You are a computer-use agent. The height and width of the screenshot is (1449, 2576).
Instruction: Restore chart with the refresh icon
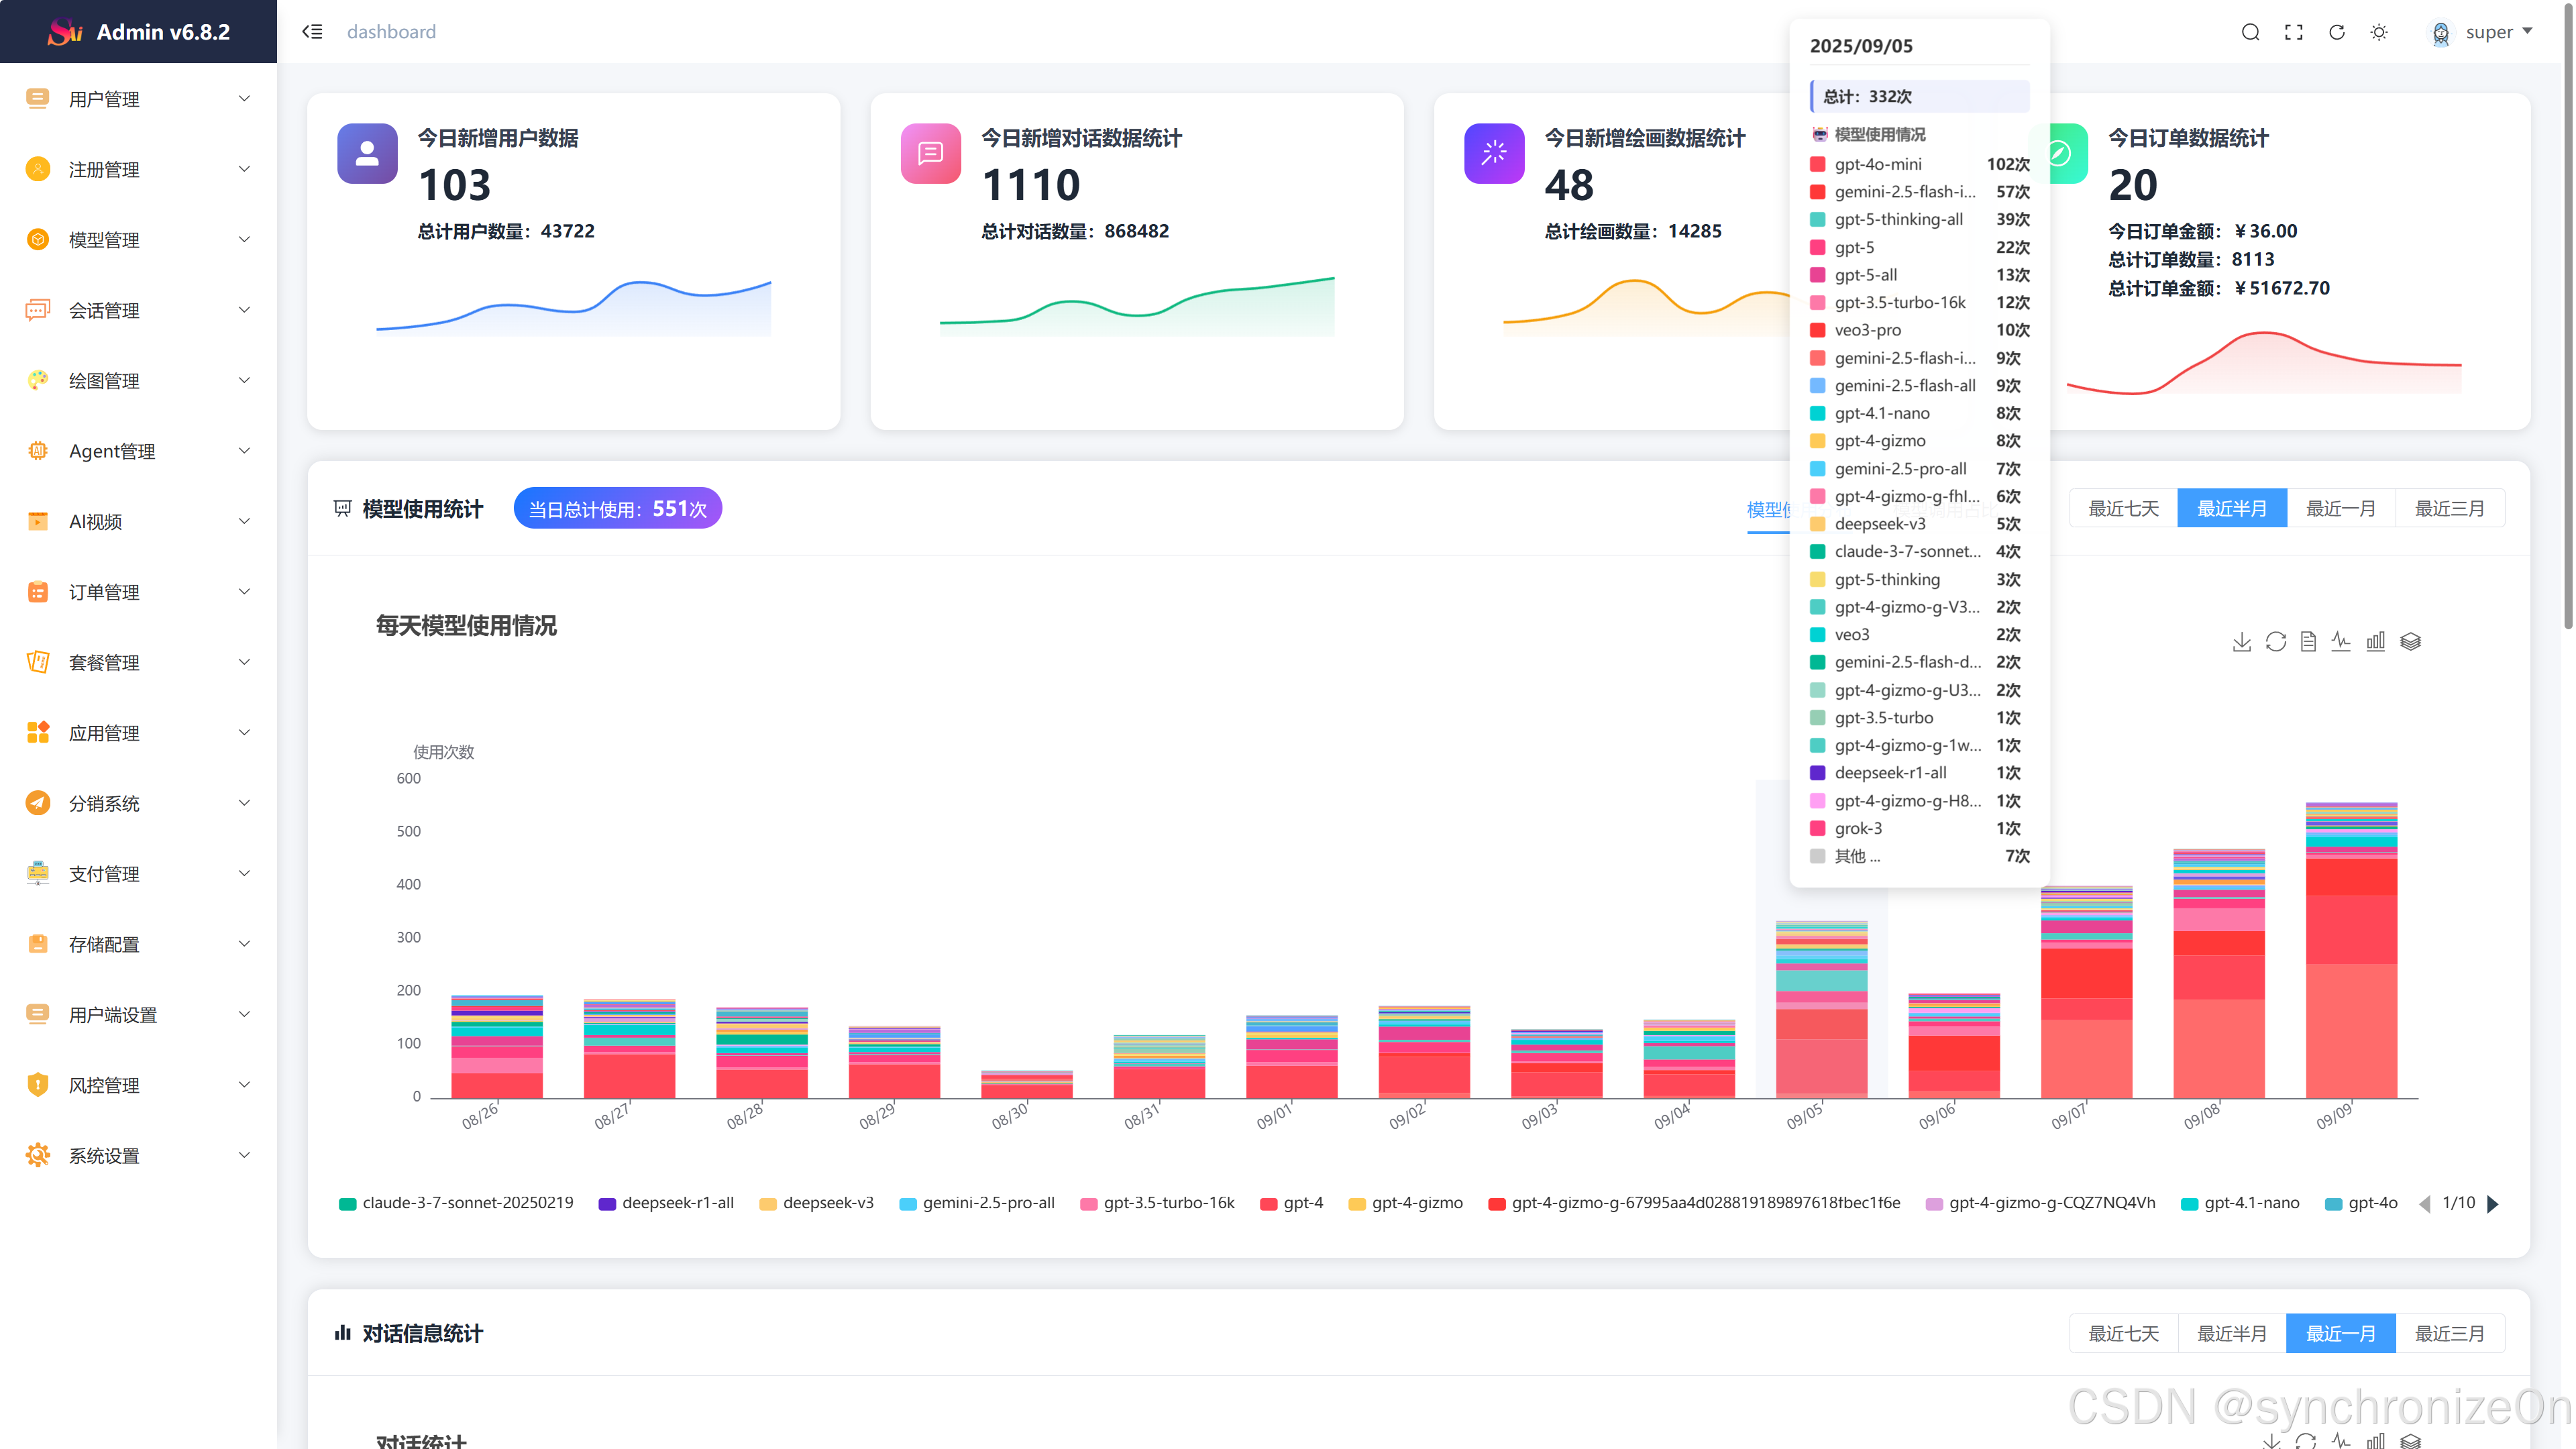(2275, 641)
